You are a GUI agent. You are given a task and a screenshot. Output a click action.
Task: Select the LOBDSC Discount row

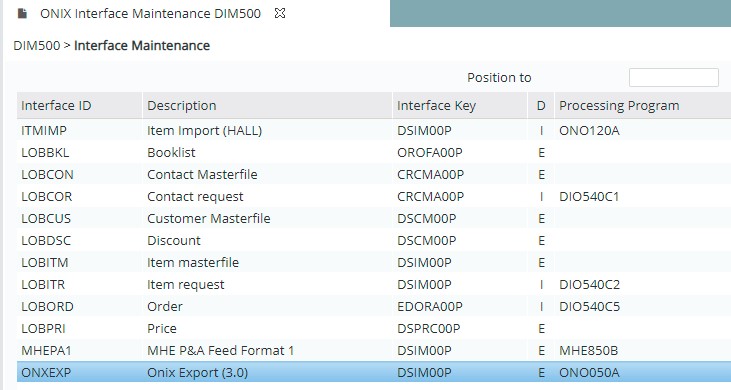(x=374, y=240)
